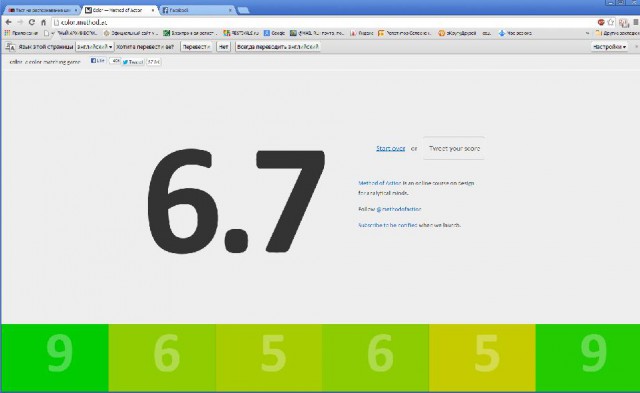Screen dimensions: 640x393
Task: Click the red AdBlock extension icon
Action: point(601,22)
